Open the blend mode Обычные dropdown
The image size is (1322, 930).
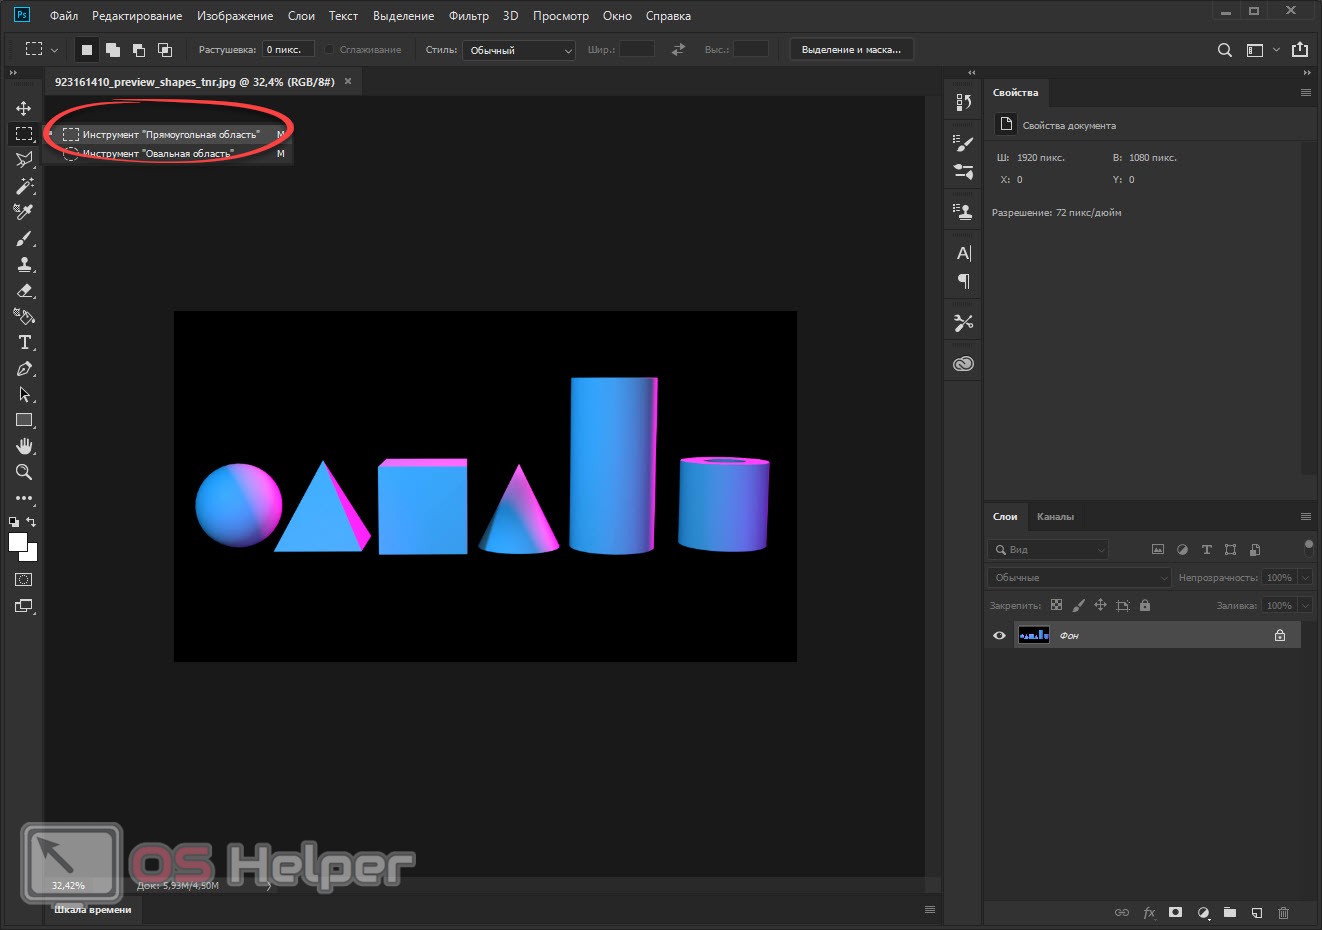click(x=1079, y=578)
